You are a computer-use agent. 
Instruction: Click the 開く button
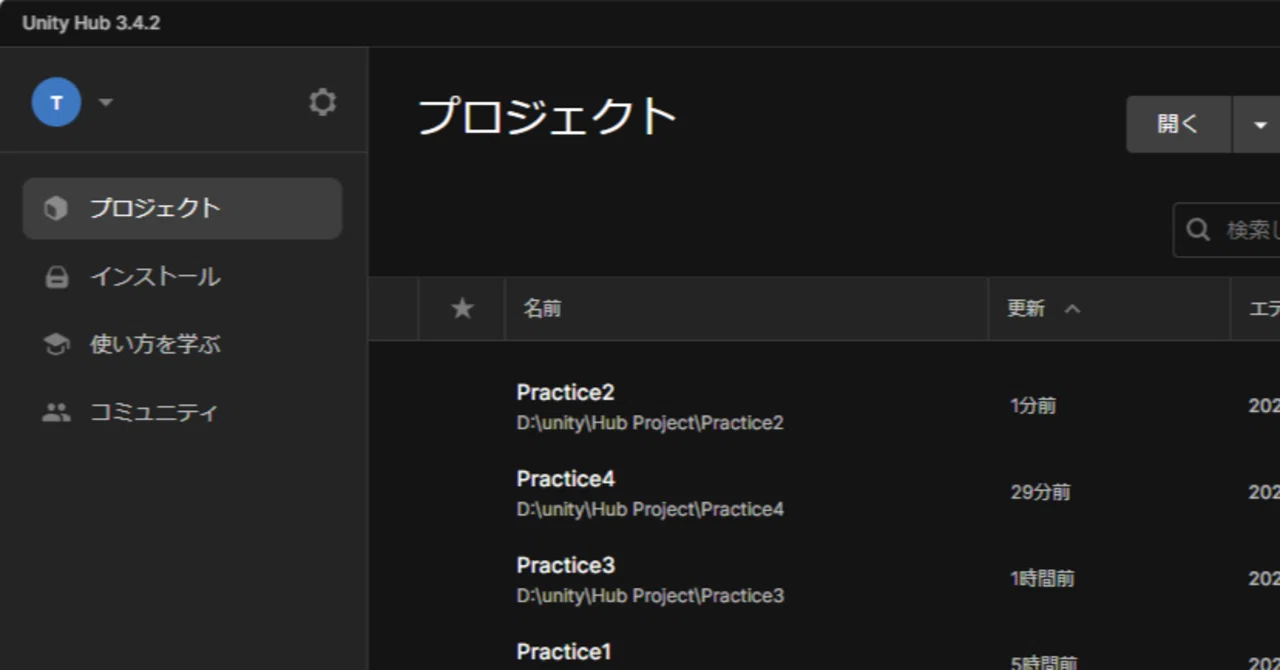coord(1178,124)
